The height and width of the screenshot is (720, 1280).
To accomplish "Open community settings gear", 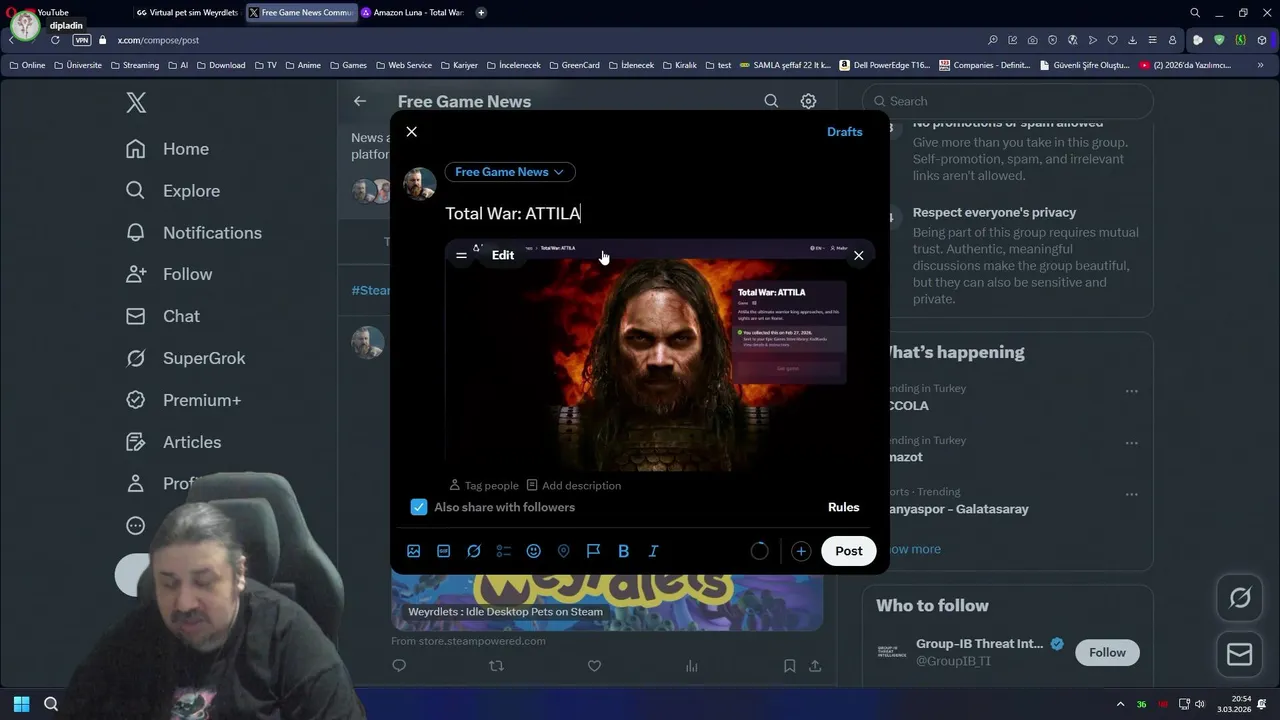I will 808,101.
